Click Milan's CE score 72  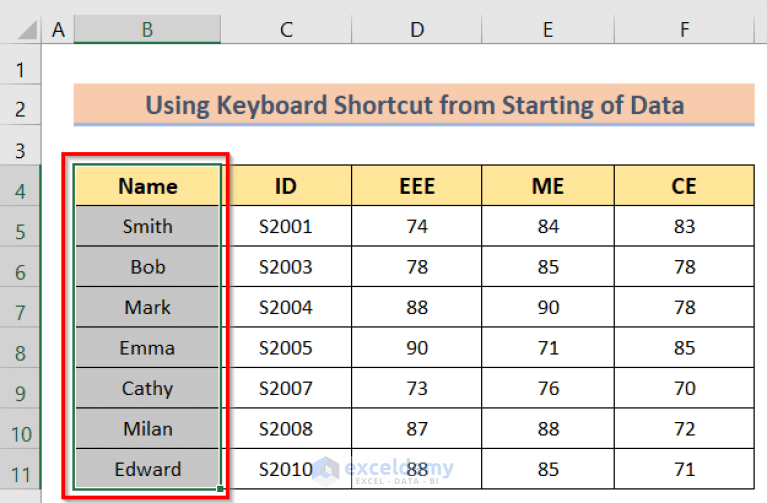click(684, 429)
